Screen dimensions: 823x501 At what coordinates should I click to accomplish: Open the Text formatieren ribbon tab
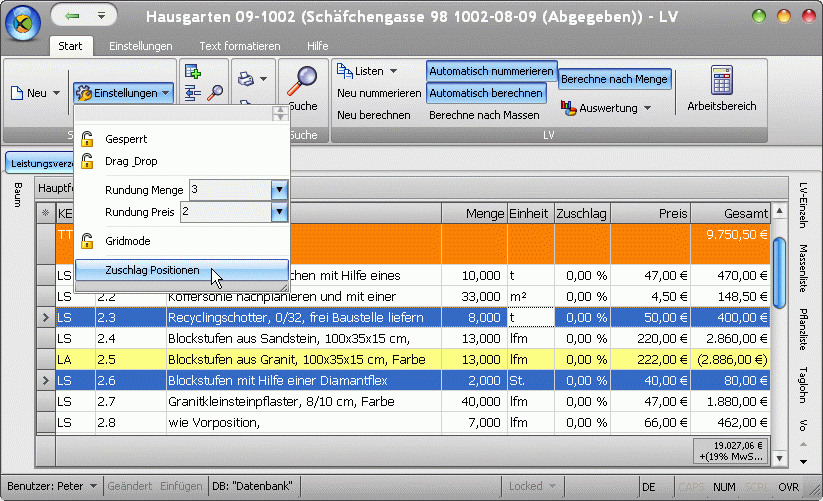coord(240,46)
